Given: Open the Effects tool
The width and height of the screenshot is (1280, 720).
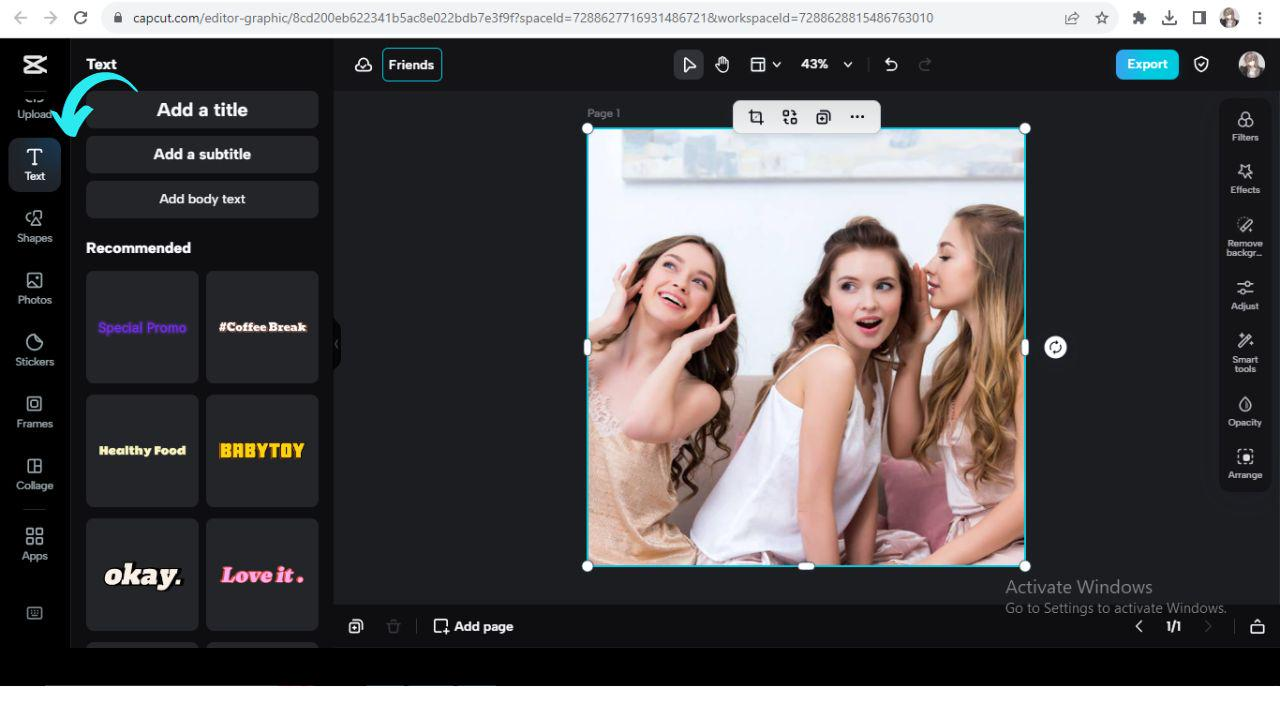Looking at the screenshot, I should [1244, 178].
